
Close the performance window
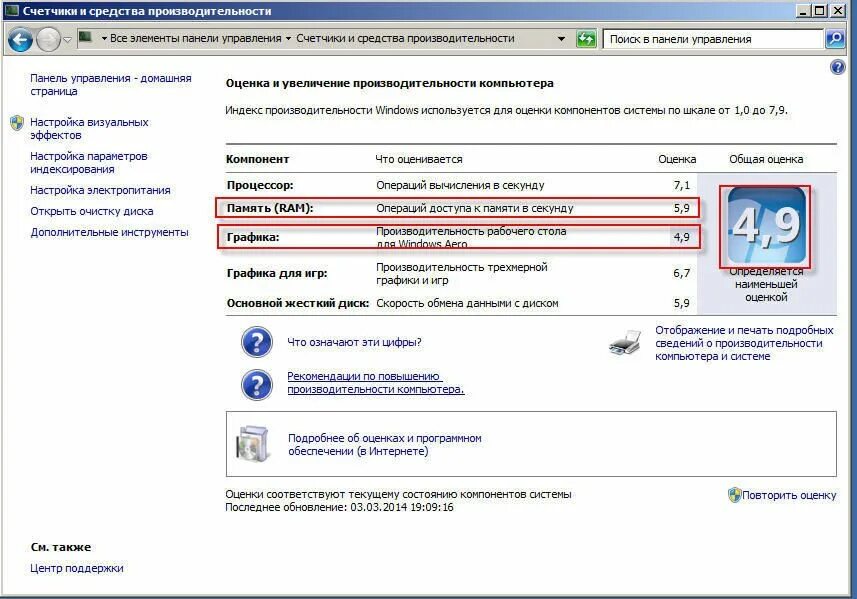[x=837, y=10]
